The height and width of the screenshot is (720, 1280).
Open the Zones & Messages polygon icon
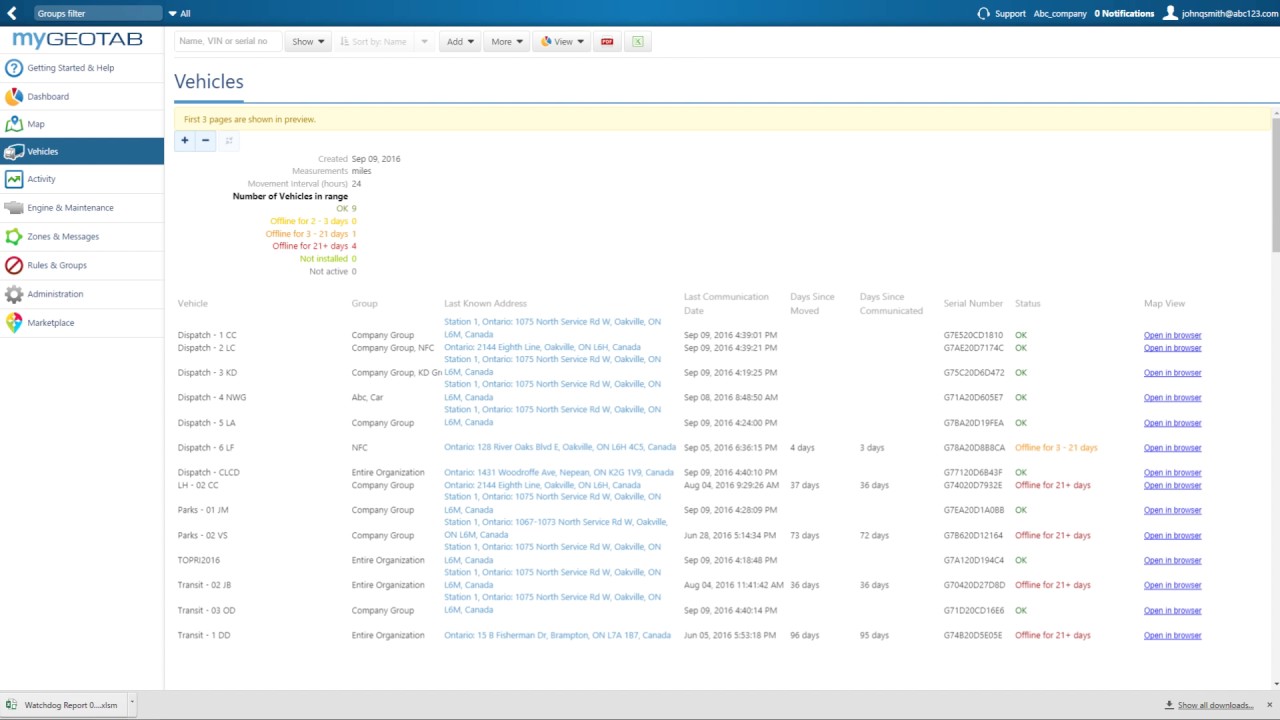13,237
